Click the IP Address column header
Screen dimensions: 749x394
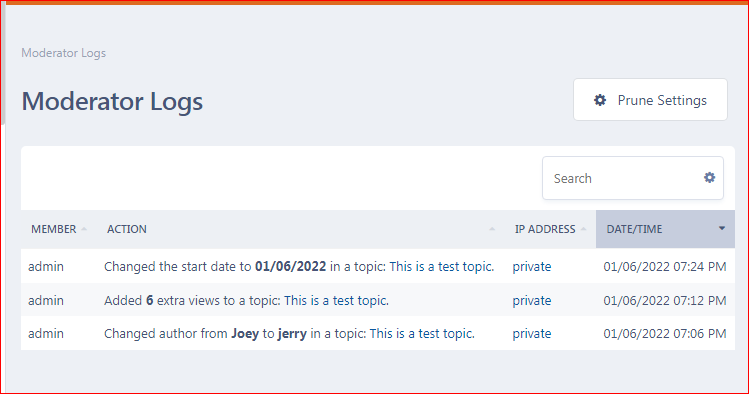[x=550, y=229]
